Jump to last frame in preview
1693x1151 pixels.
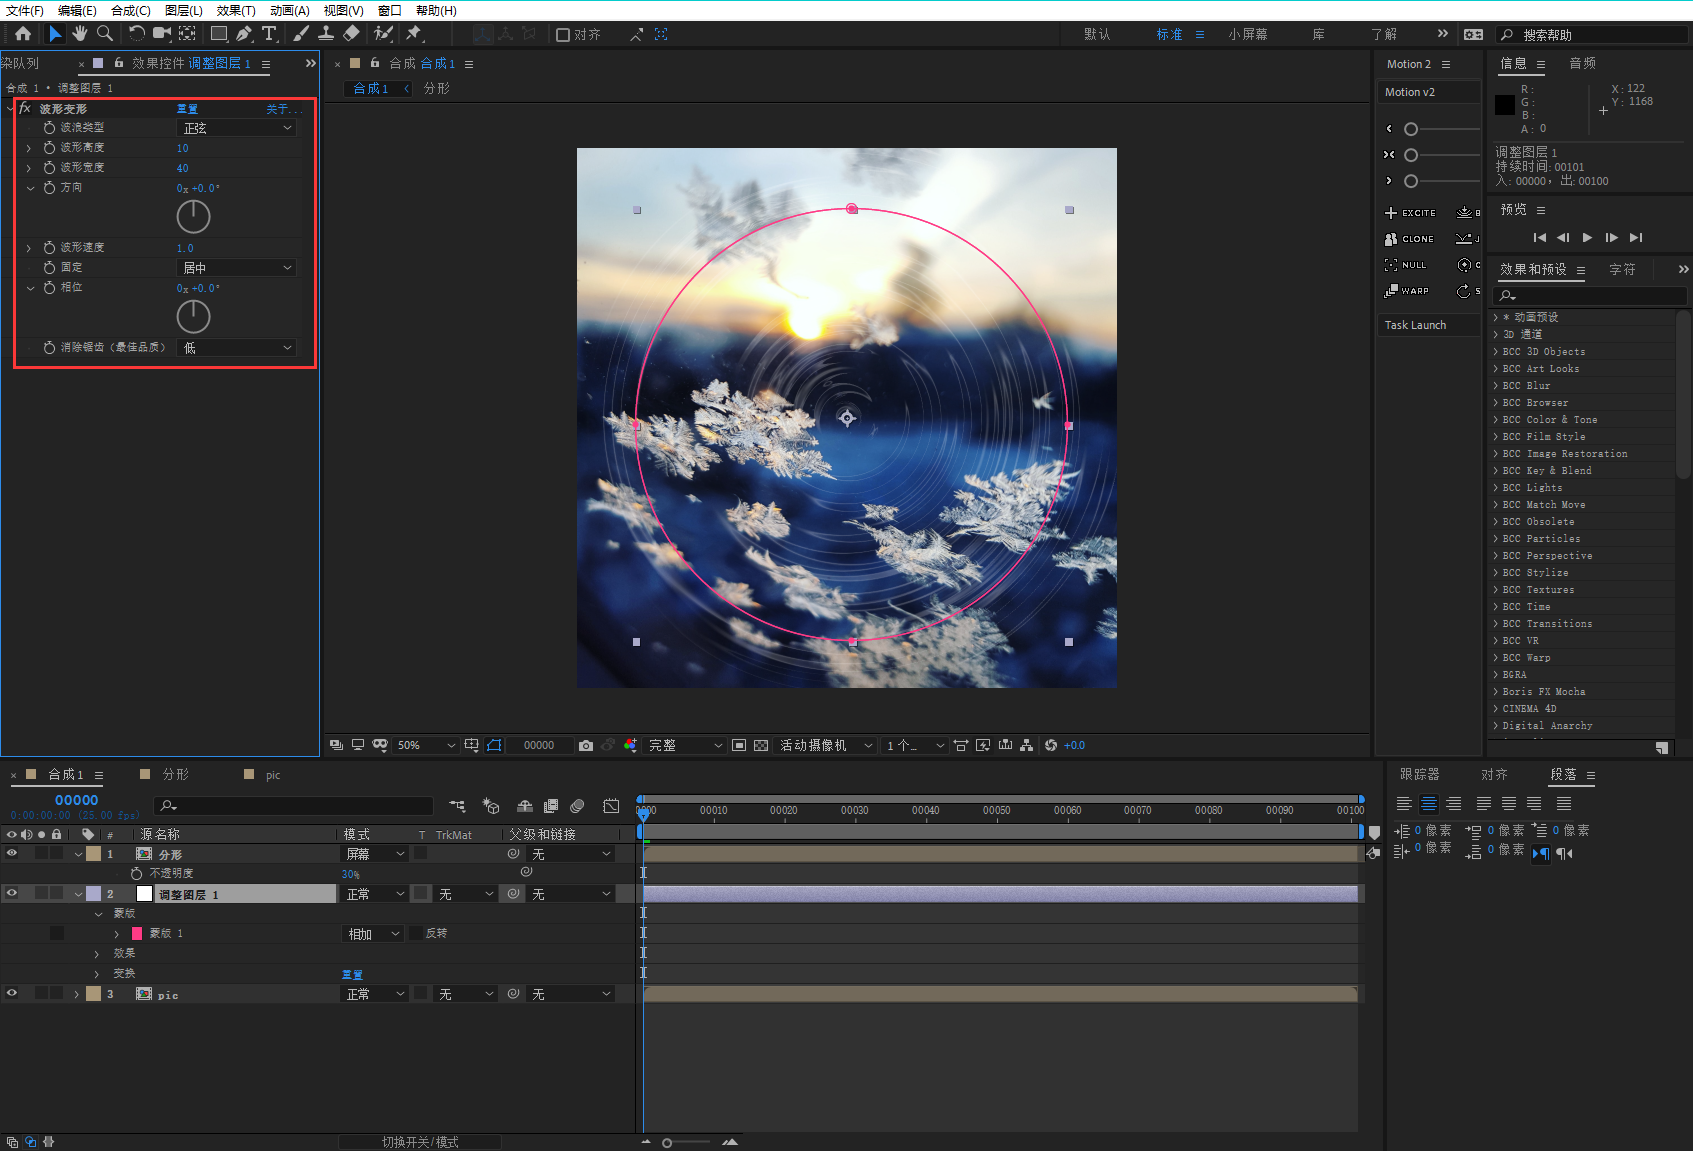click(x=1636, y=238)
